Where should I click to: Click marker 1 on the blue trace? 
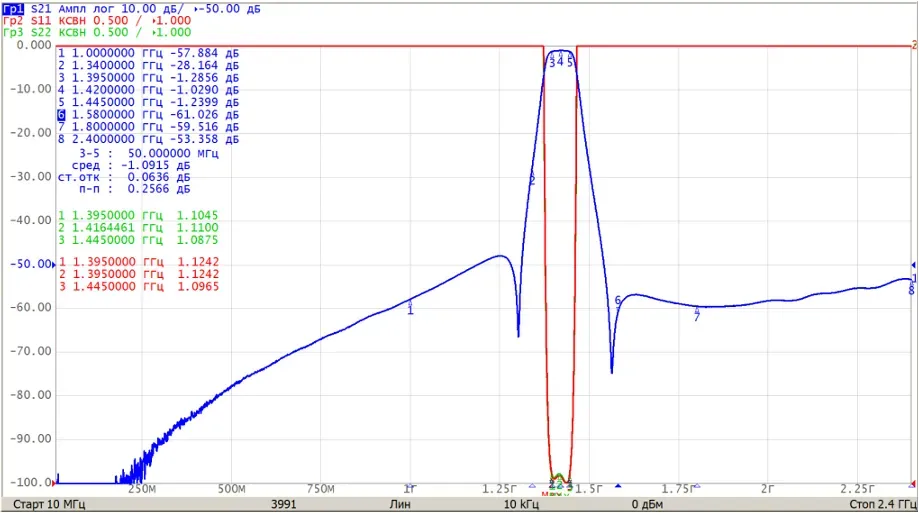(410, 307)
